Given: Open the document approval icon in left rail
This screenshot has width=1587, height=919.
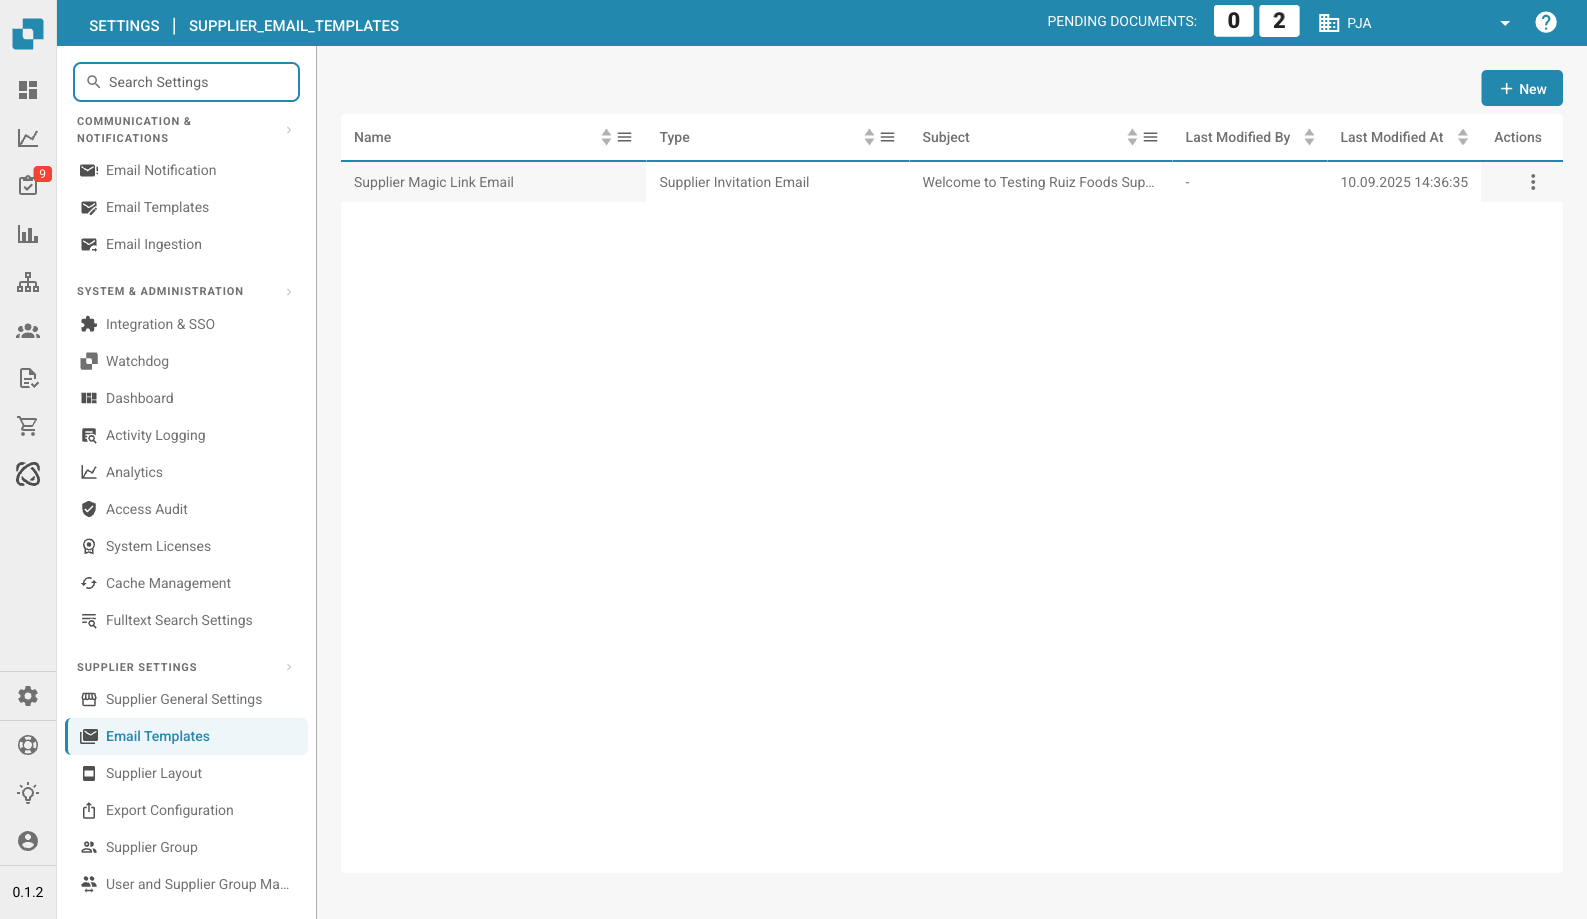Looking at the screenshot, I should pyautogui.click(x=28, y=378).
